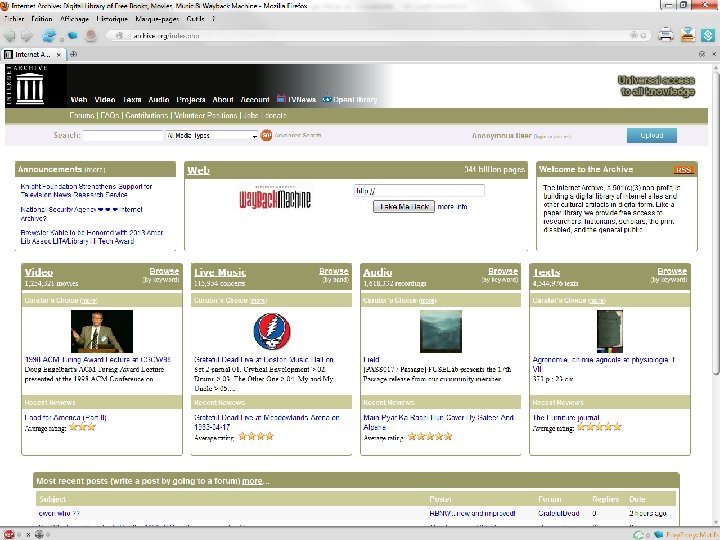Viewport: 720px width, 540px height.
Task: Open the Texts navigation link
Action: 132,100
